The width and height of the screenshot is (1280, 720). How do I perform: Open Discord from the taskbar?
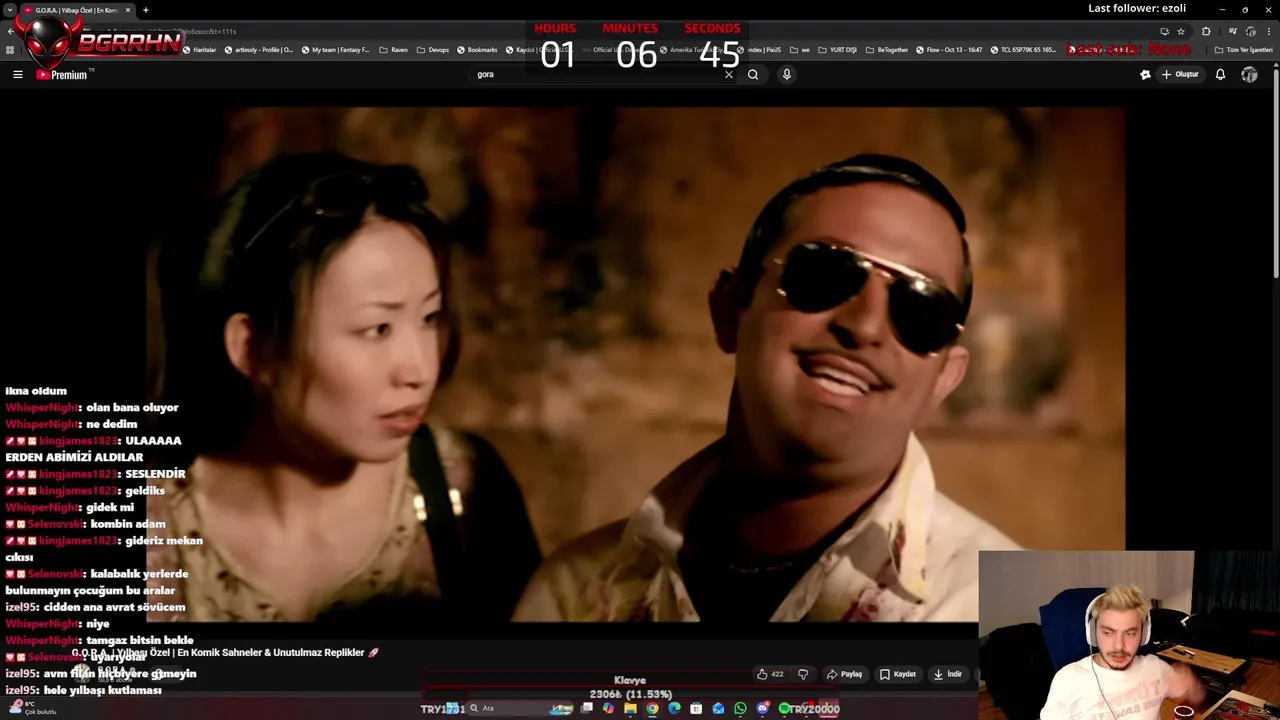[763, 708]
